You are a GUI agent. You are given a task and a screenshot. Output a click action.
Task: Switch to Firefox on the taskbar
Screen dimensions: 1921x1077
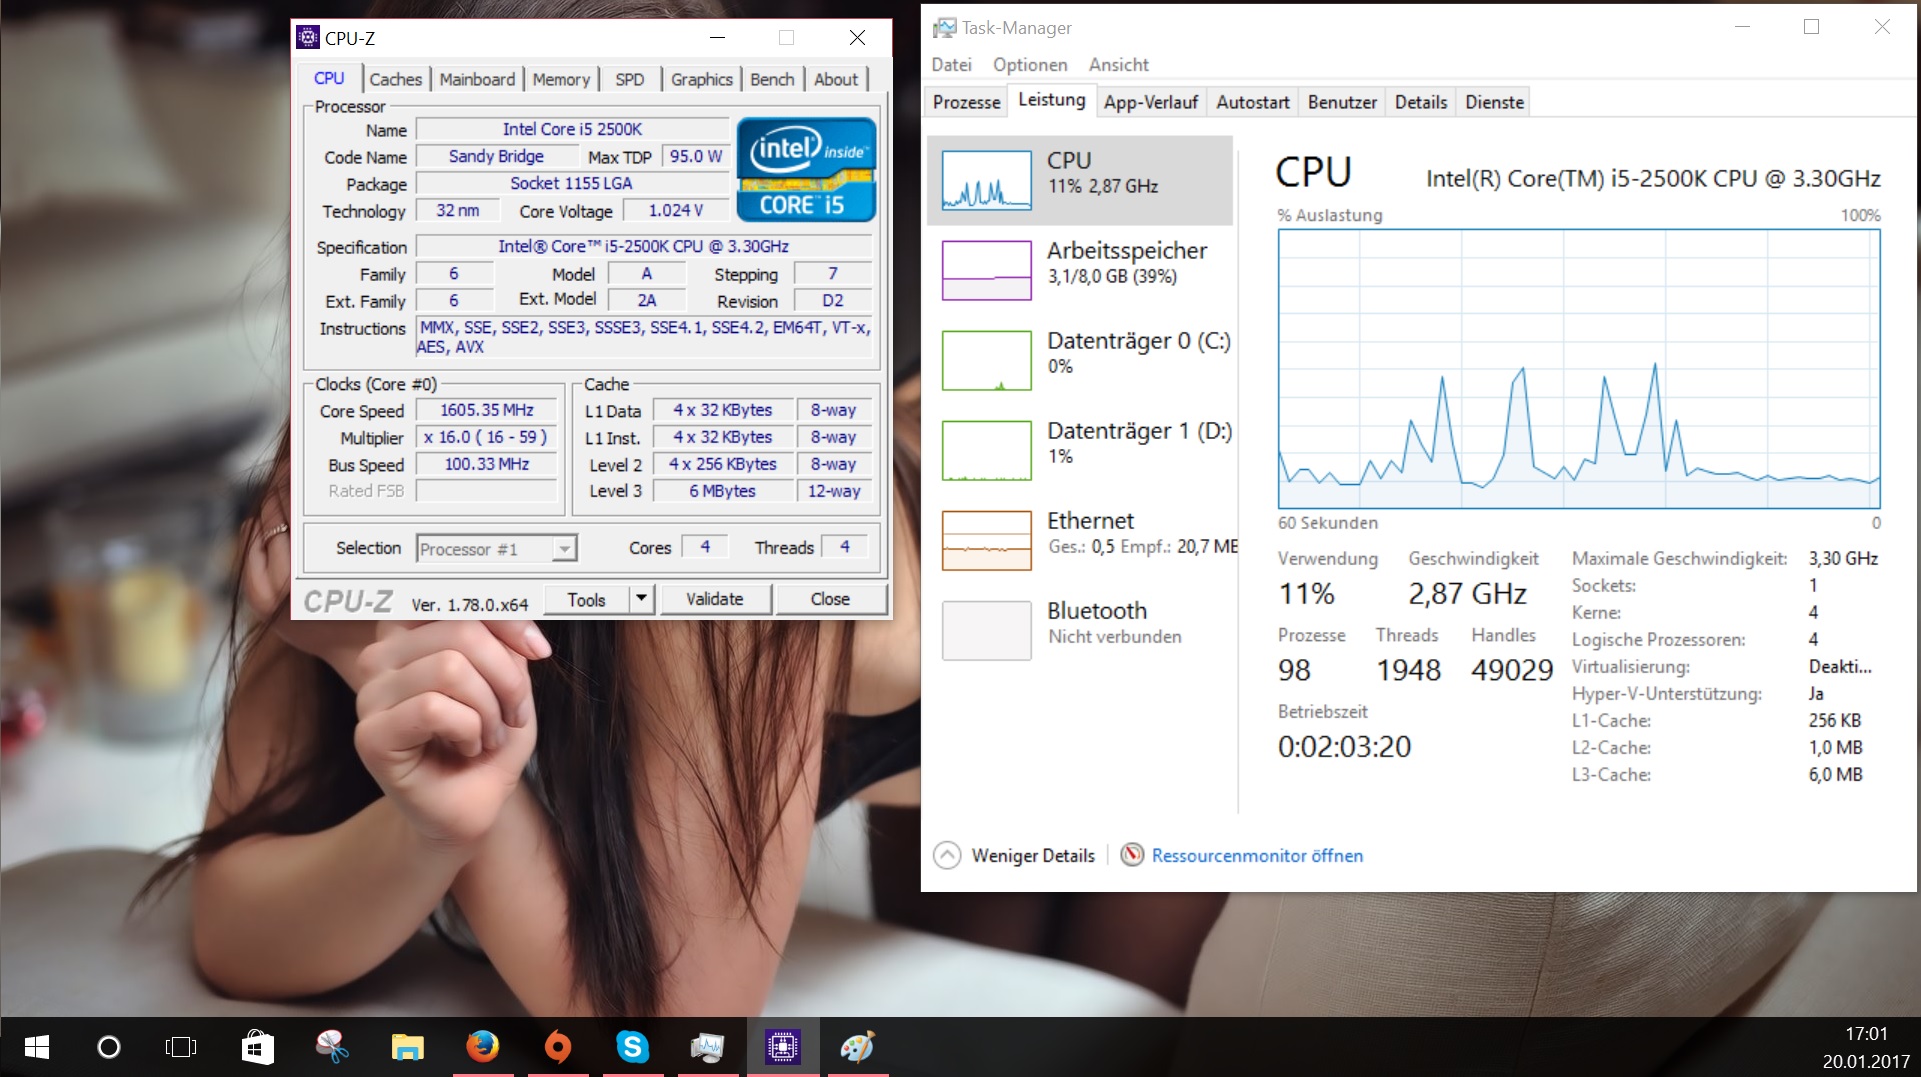pyautogui.click(x=482, y=1047)
